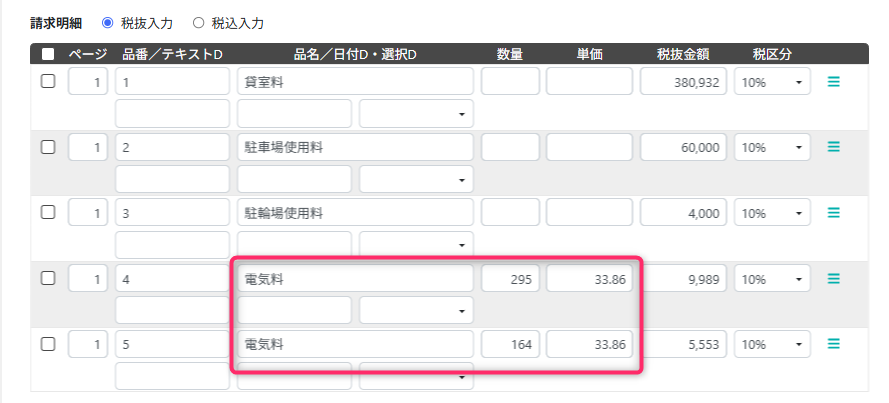This screenshot has height=403, width=889.
Task: Expand the 選択D dropdown below first 電気料 row
Action: pyautogui.click(x=416, y=311)
